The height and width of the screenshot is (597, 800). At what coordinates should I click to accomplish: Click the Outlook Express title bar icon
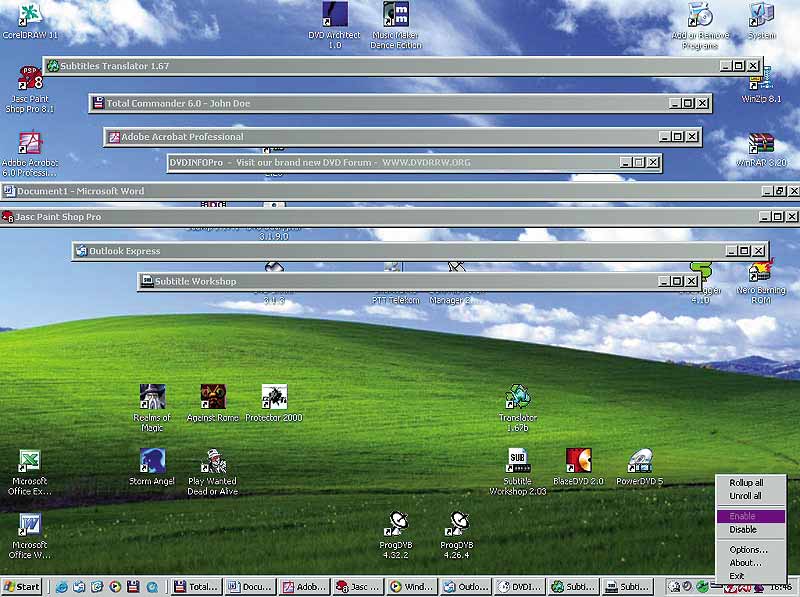81,251
